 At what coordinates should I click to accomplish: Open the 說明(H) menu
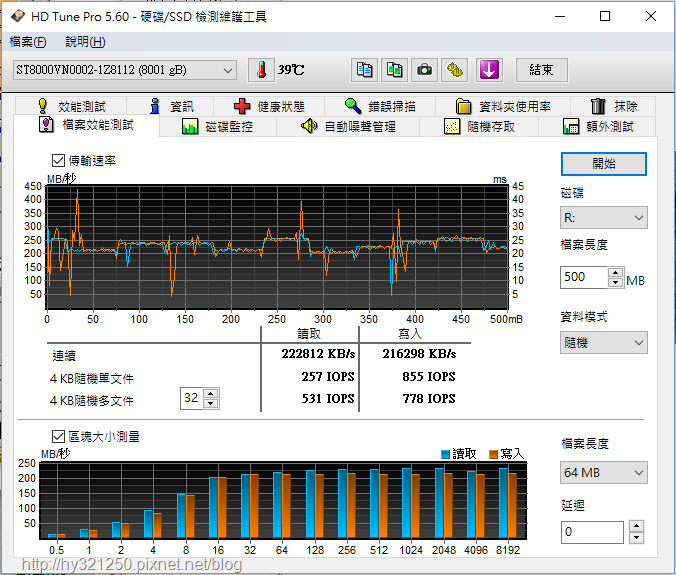tap(85, 42)
